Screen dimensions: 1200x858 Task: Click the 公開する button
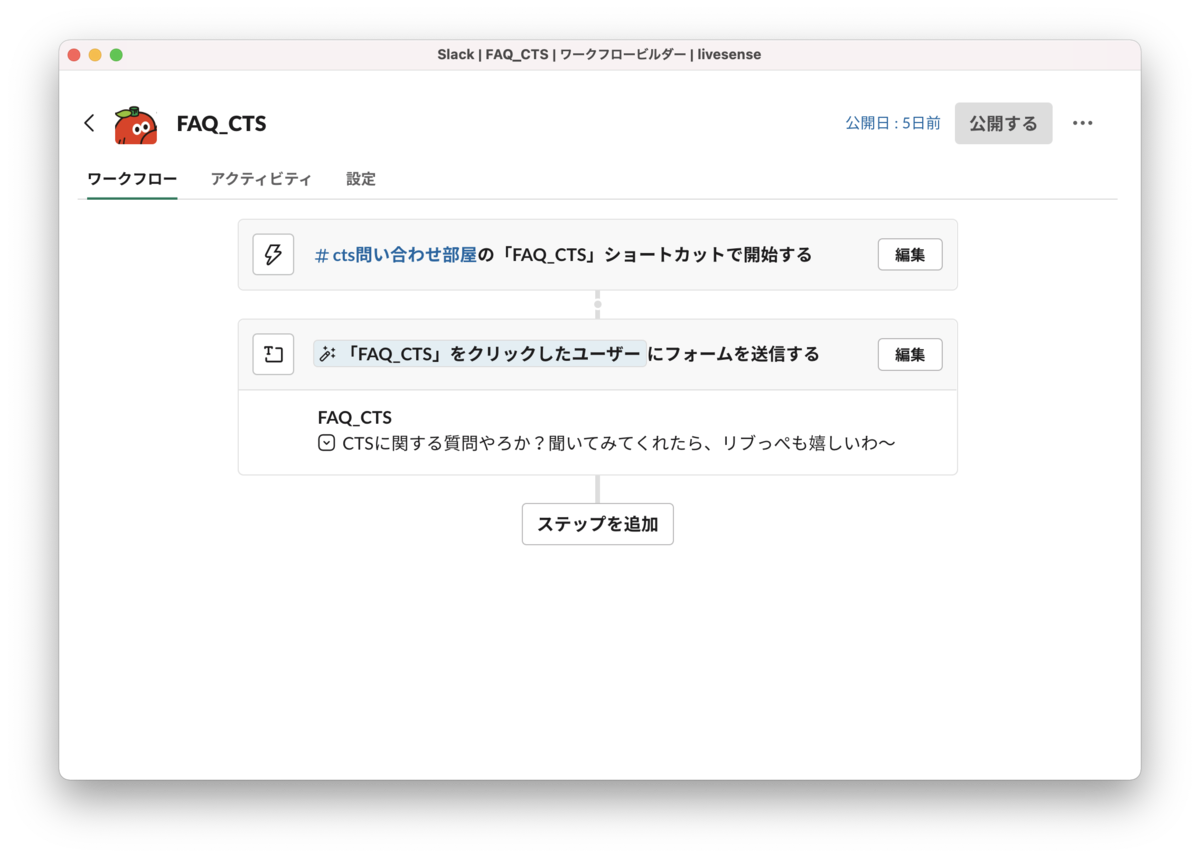[x=1003, y=123]
